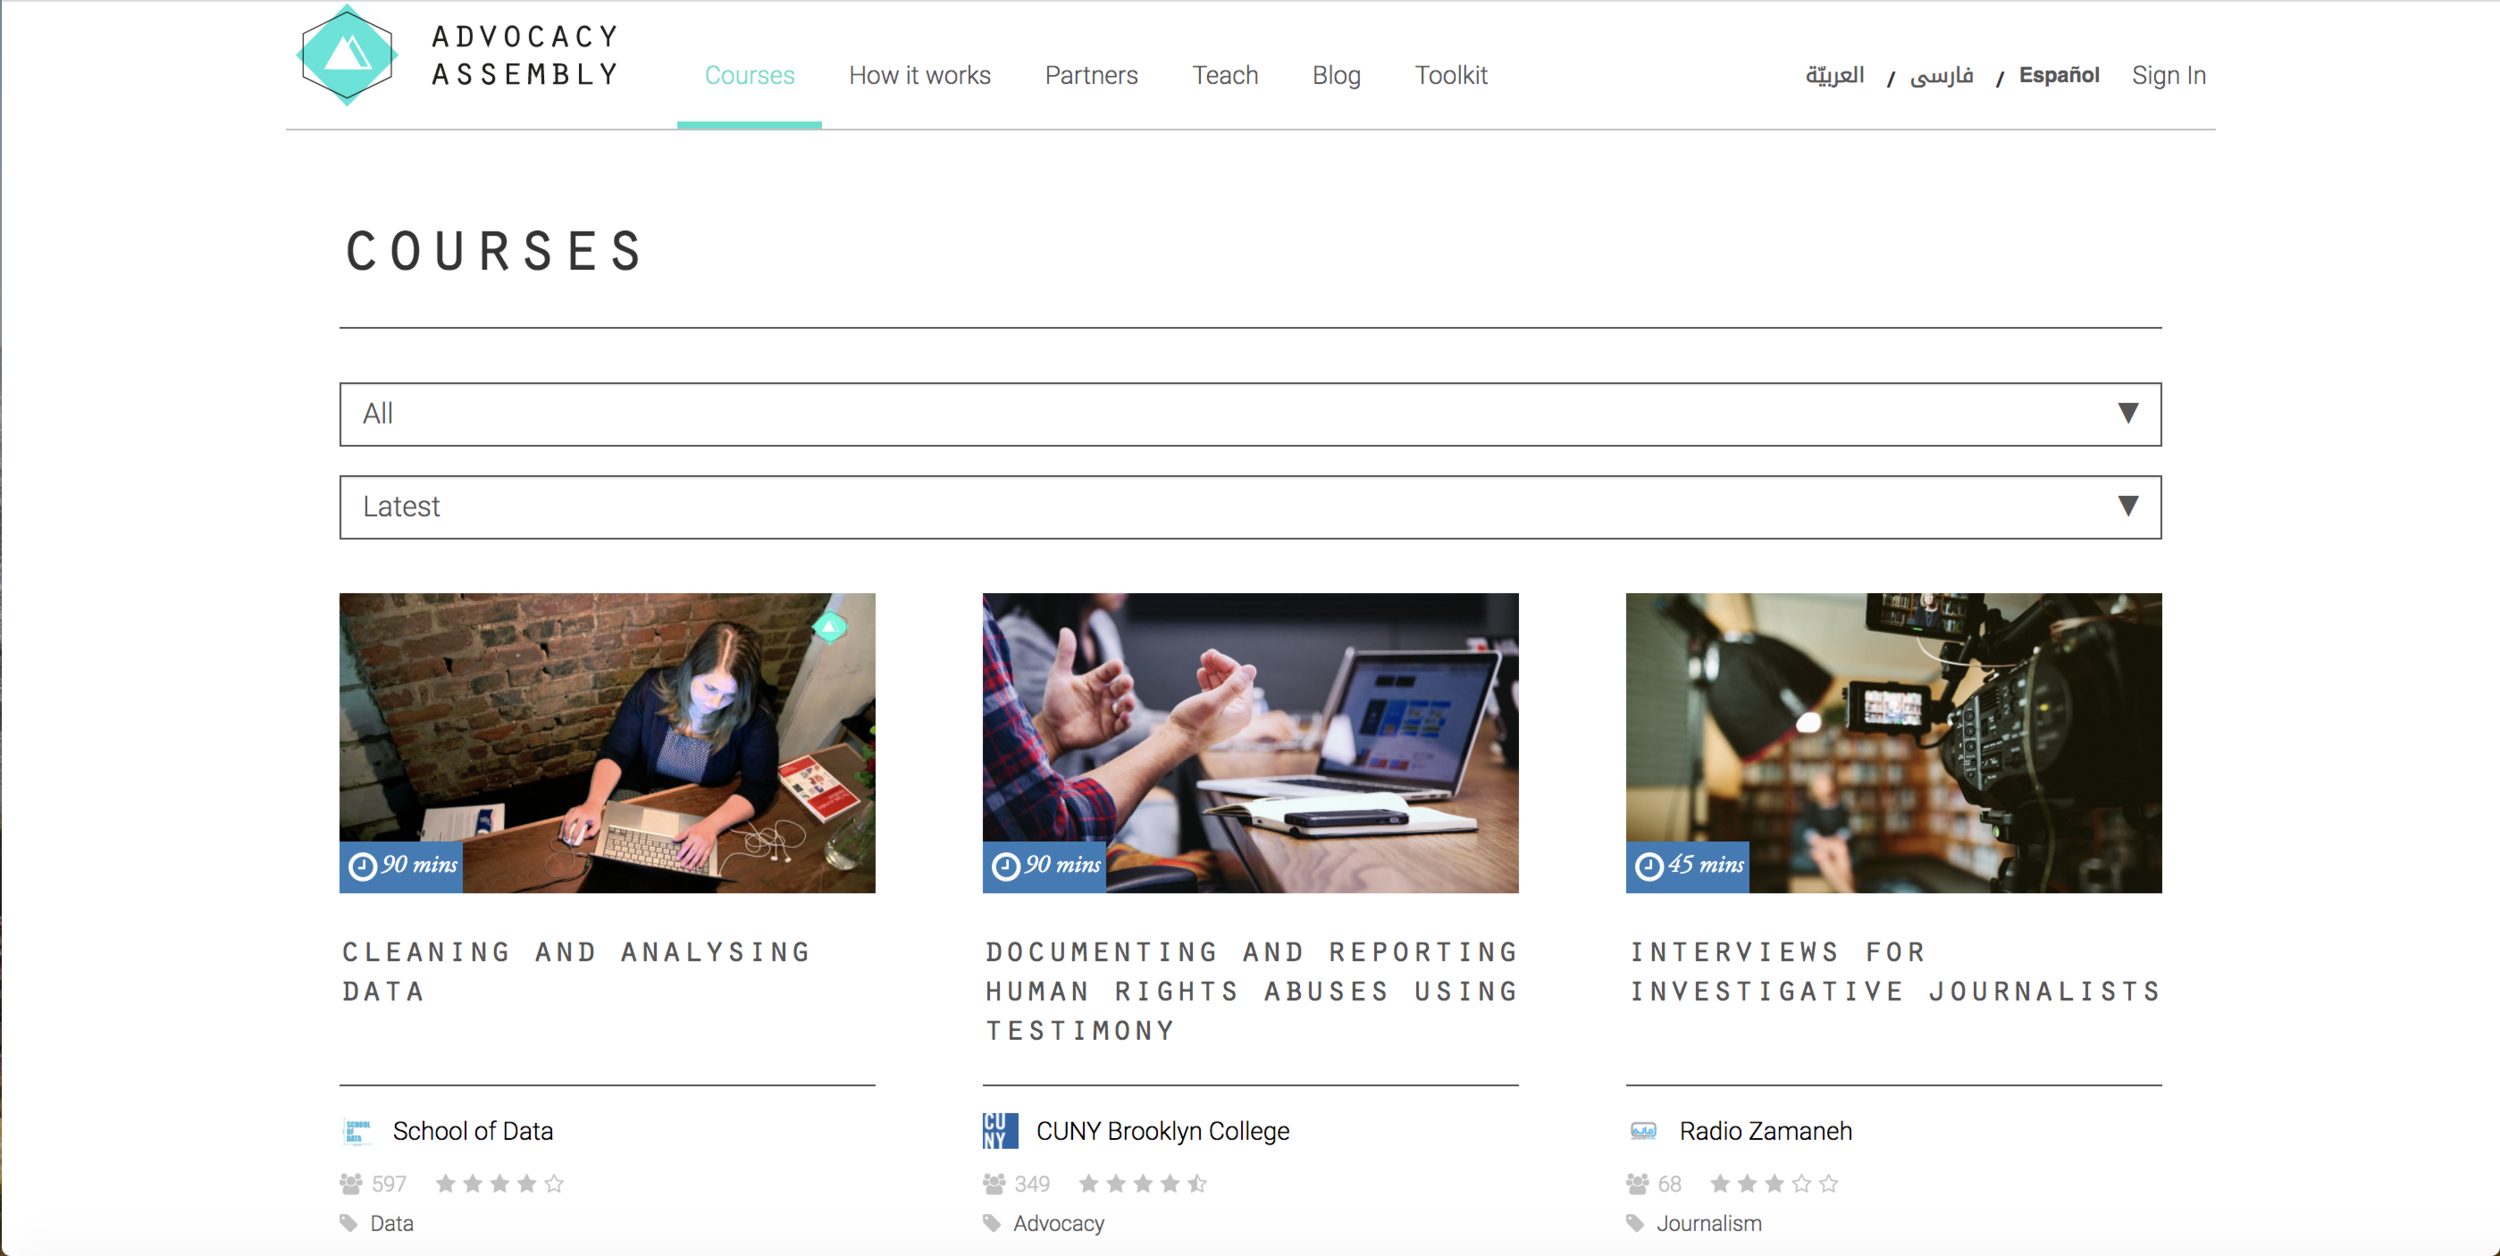Viewport: 2500px width, 1256px height.
Task: Click the CUNY logo icon
Action: [x=999, y=1131]
